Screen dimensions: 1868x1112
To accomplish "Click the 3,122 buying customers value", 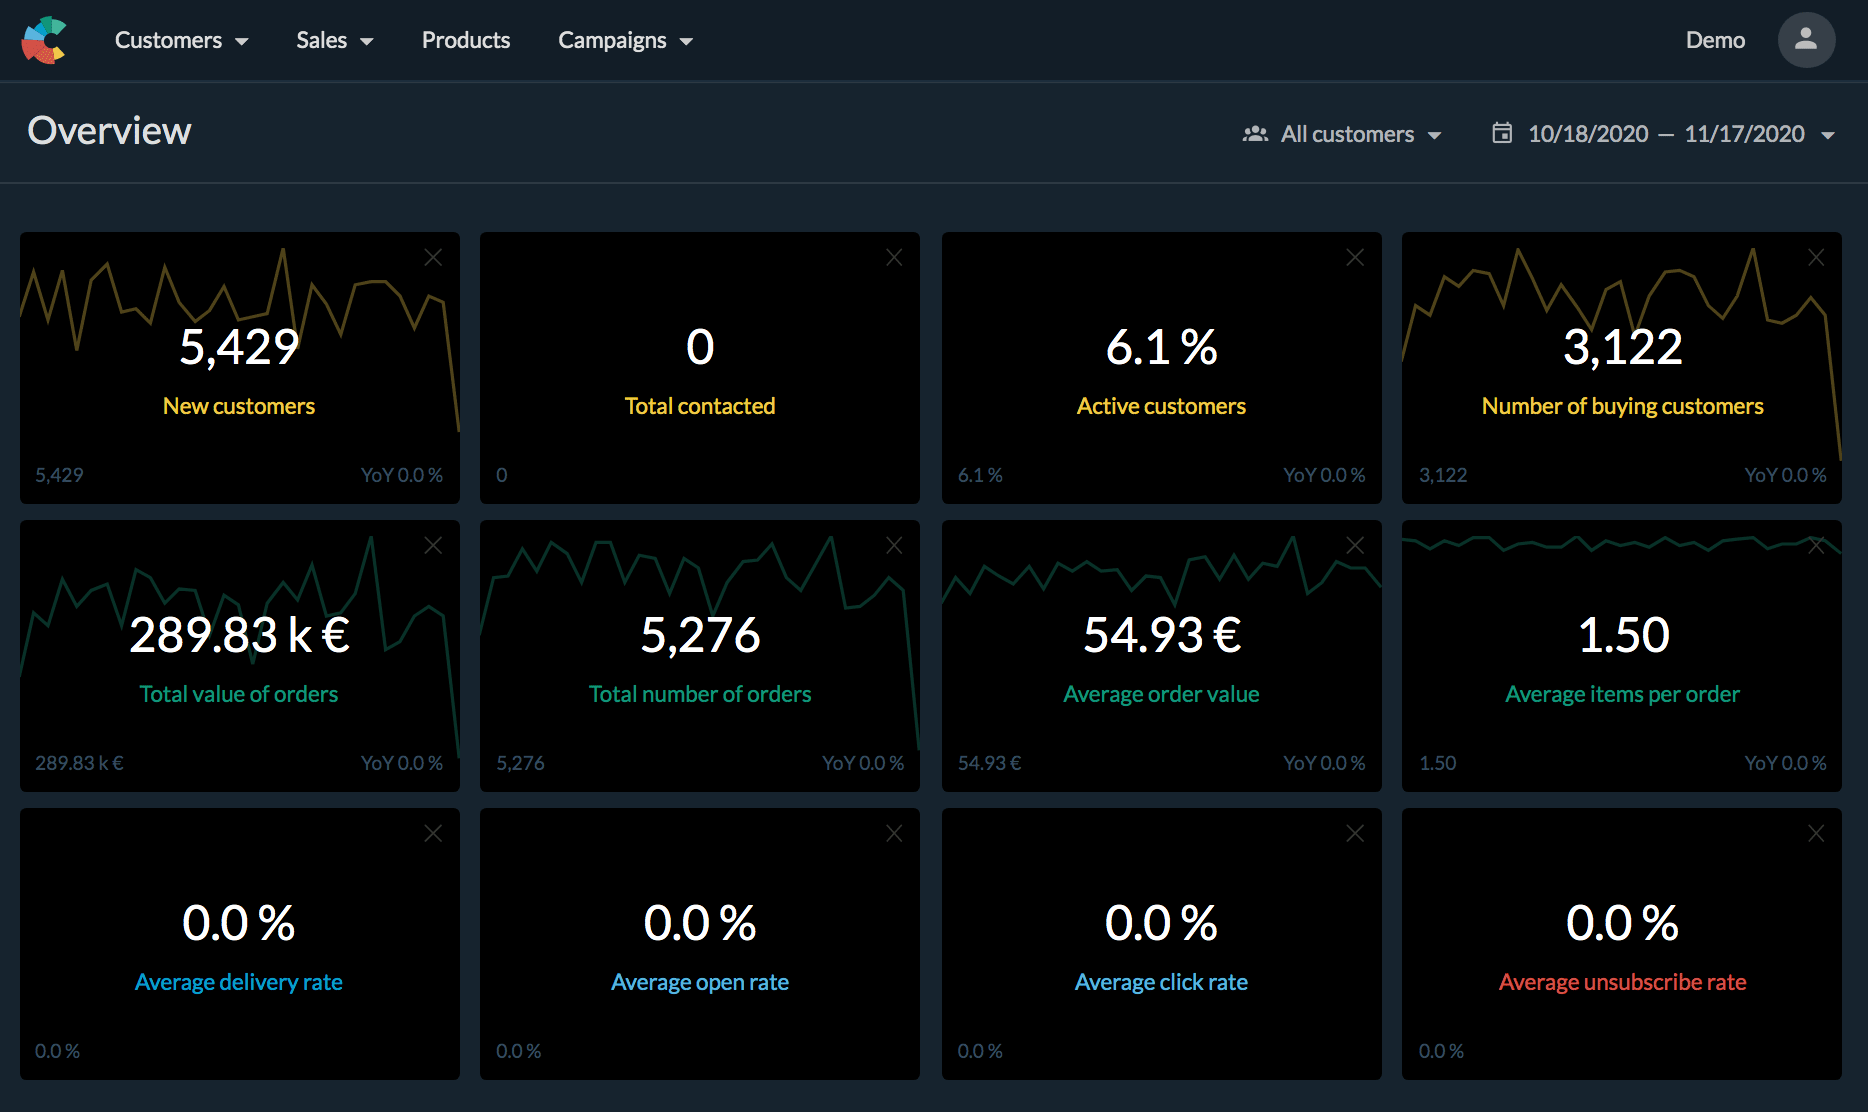I will click(1622, 347).
